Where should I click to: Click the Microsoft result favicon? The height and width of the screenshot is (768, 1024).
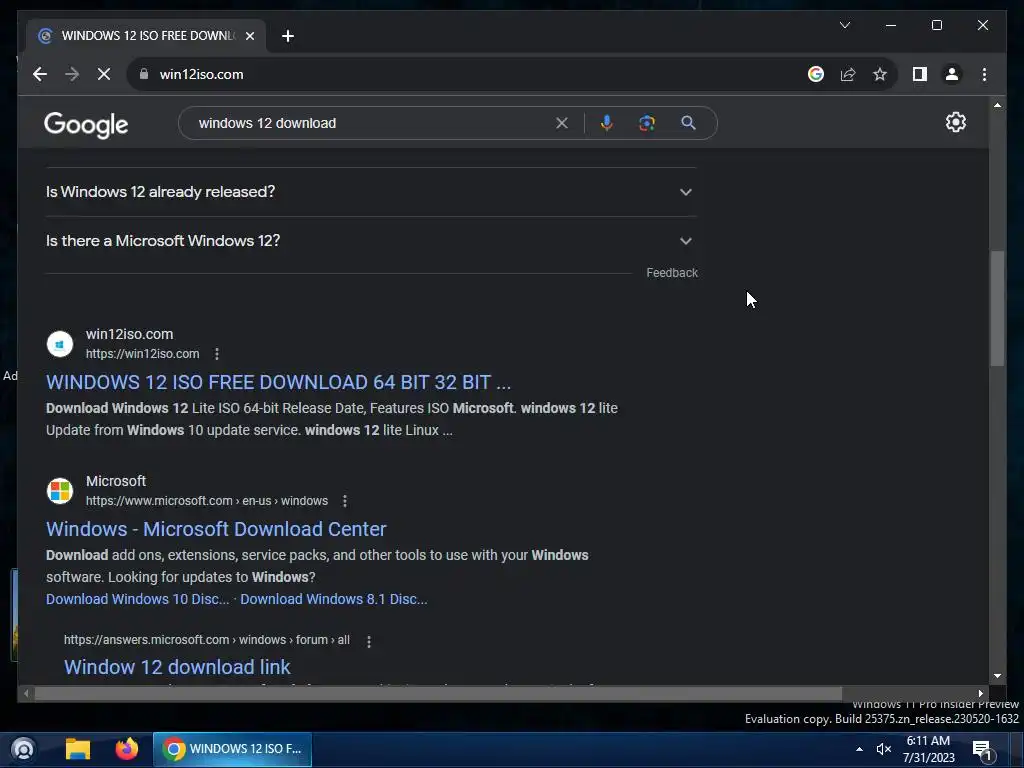[x=60, y=491]
